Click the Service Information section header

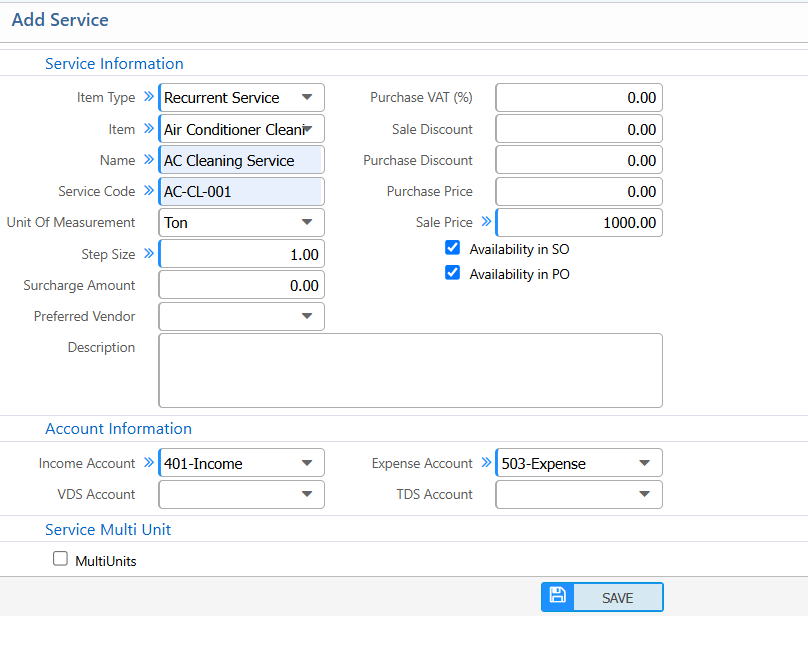click(114, 63)
